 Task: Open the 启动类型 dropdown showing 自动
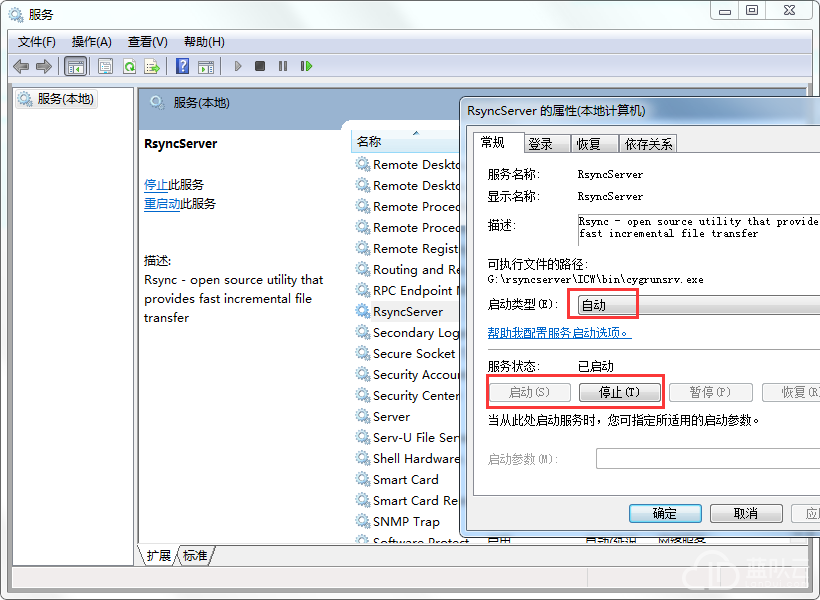point(699,305)
